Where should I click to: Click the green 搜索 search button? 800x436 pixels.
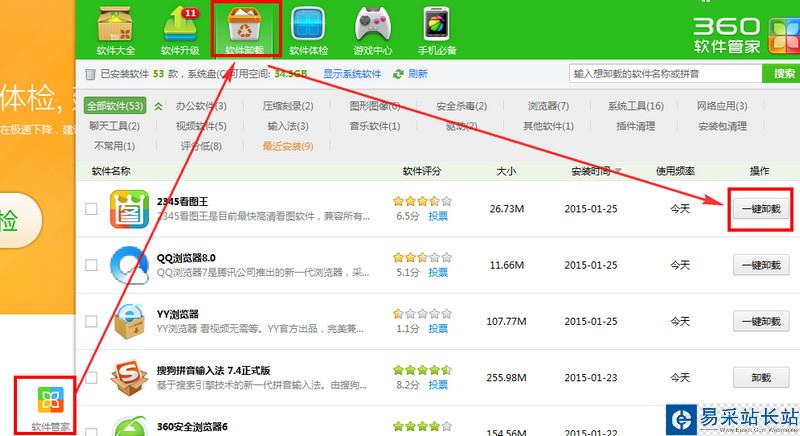tap(782, 73)
